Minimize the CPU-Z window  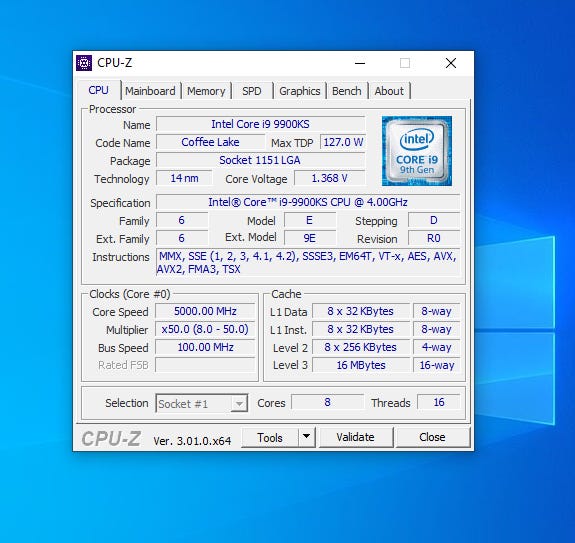[x=360, y=63]
